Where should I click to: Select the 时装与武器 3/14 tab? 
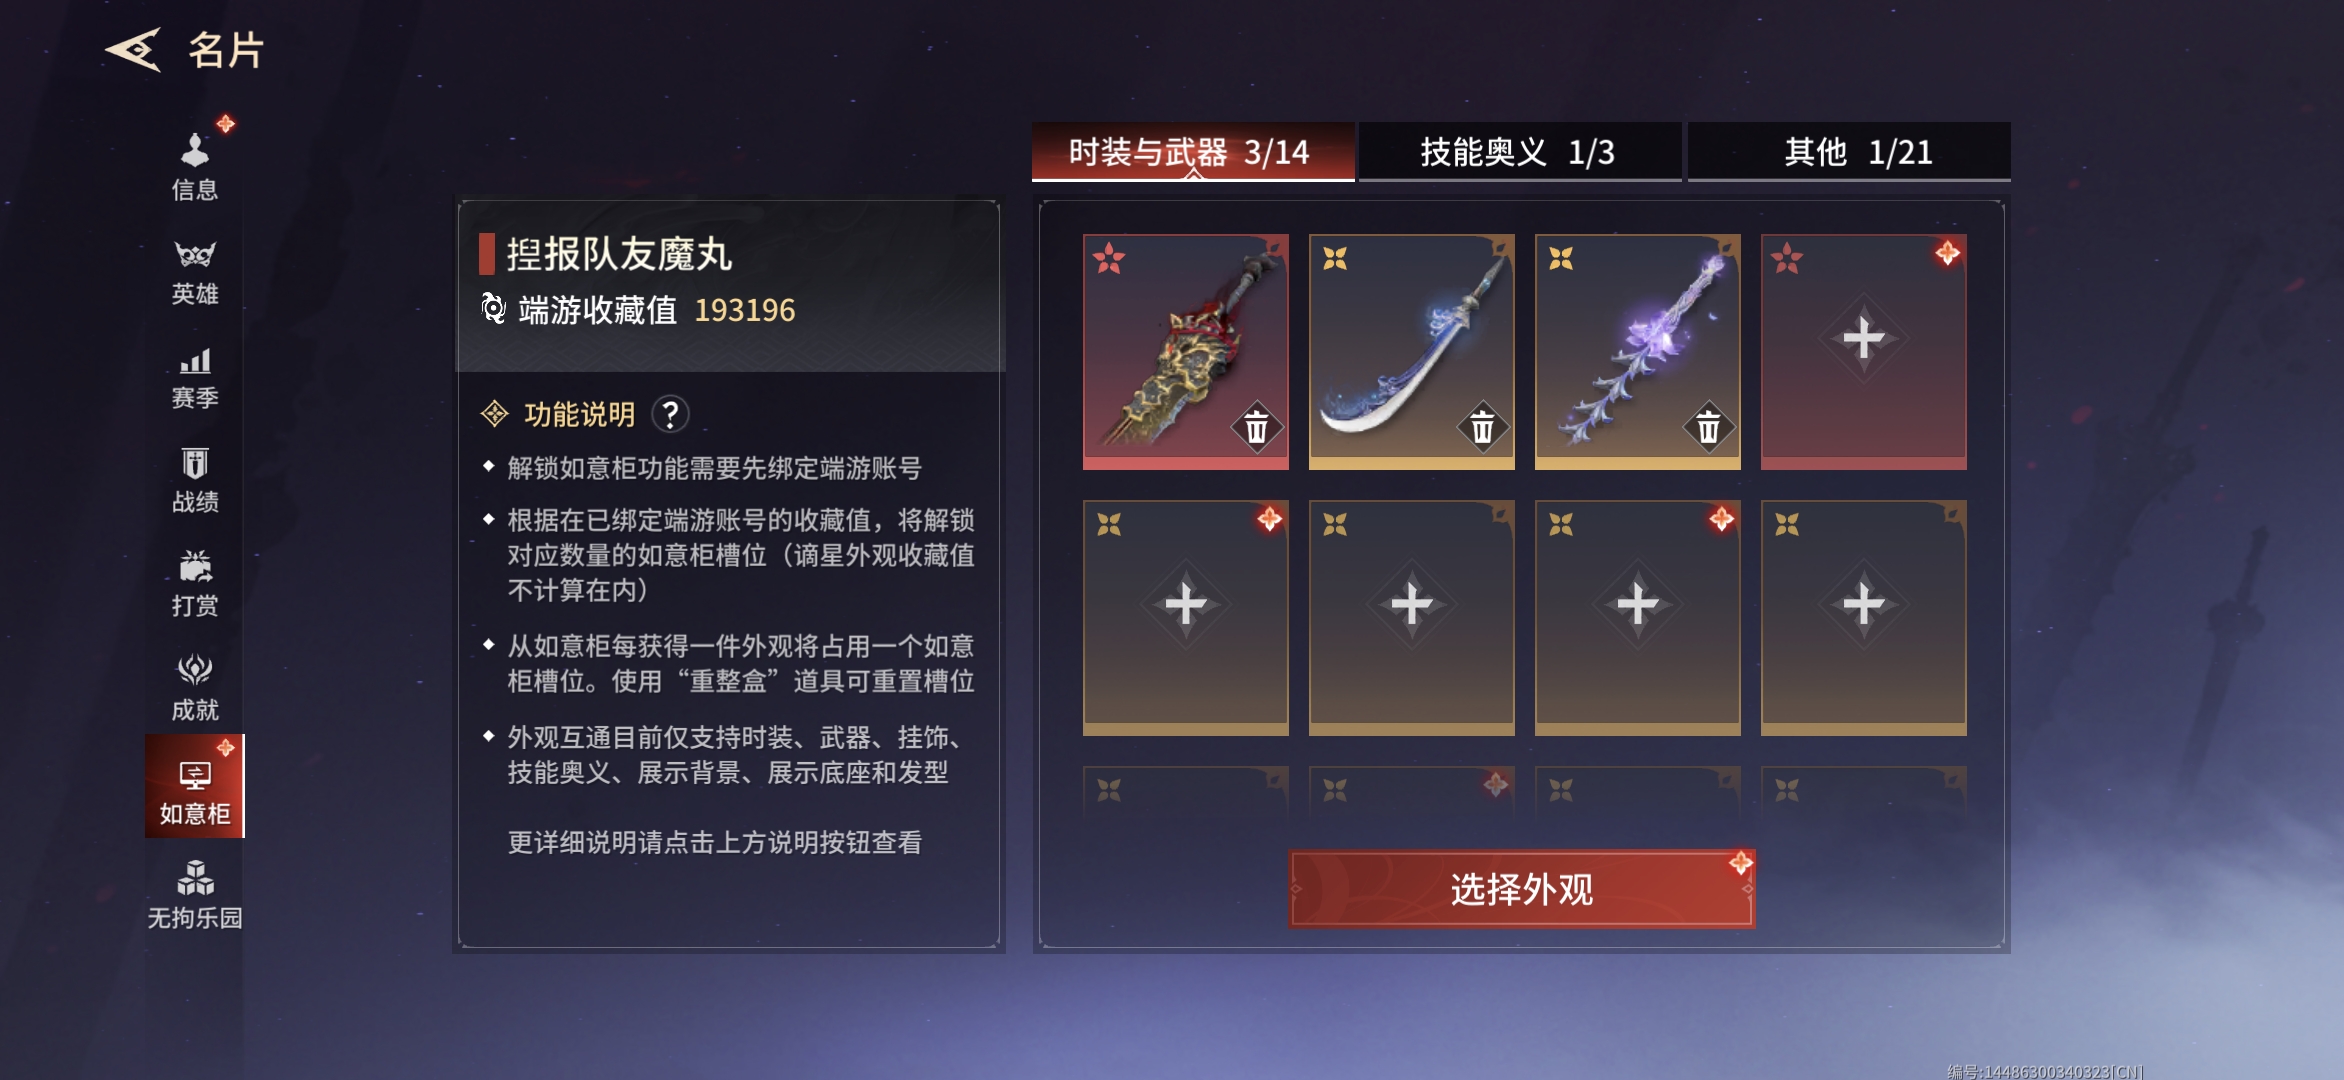tap(1193, 152)
